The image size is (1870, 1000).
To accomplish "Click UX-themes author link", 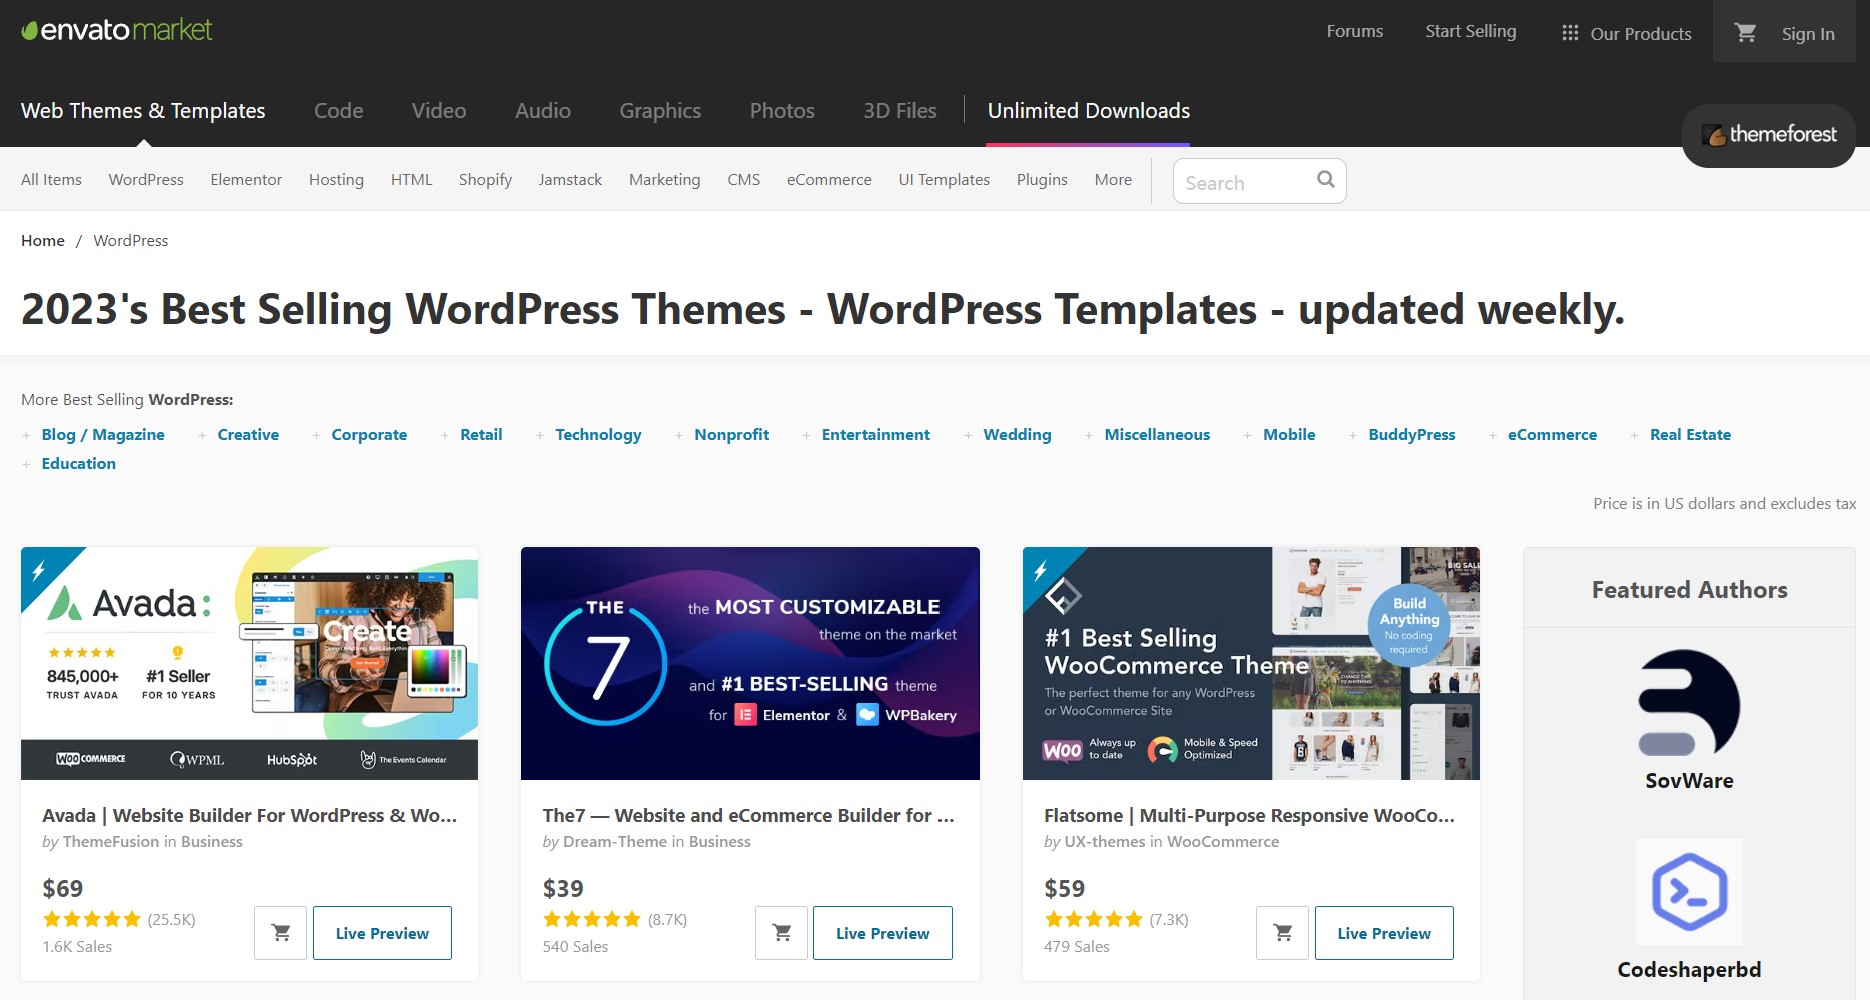I will 1105,842.
